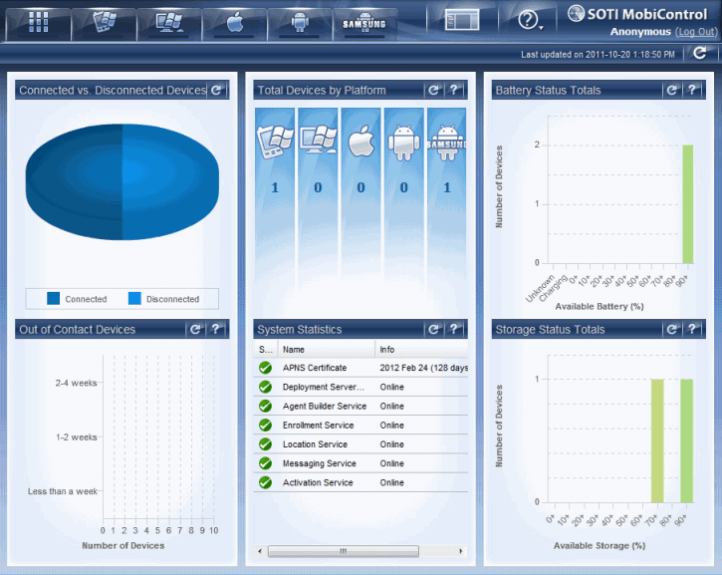Image resolution: width=722 pixels, height=575 pixels.
Task: Refresh the System Statistics panel
Action: coord(433,330)
